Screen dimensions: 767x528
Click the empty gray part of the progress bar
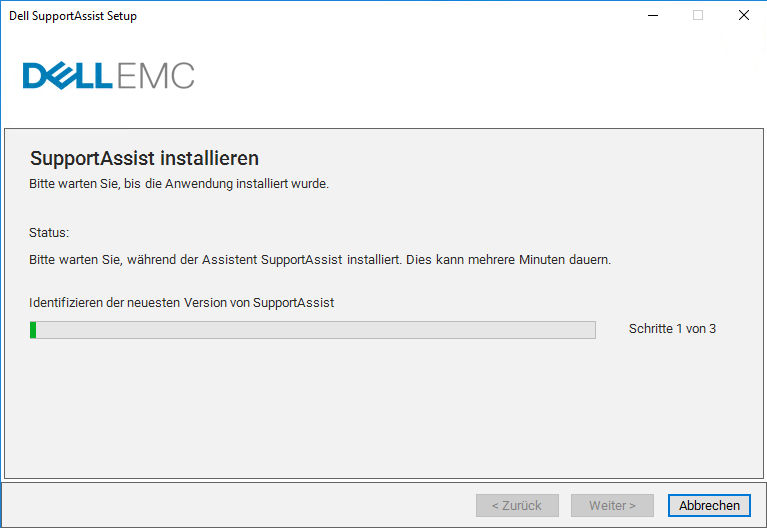click(316, 330)
